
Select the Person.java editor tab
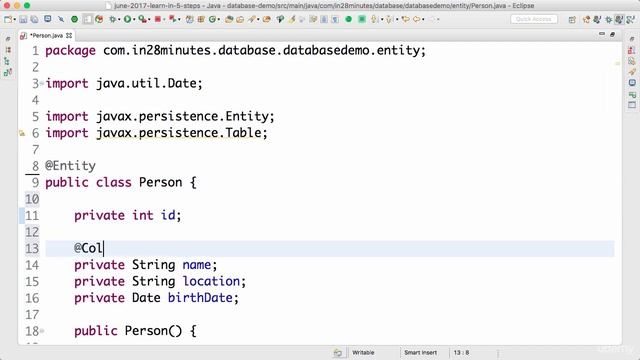coord(46,36)
